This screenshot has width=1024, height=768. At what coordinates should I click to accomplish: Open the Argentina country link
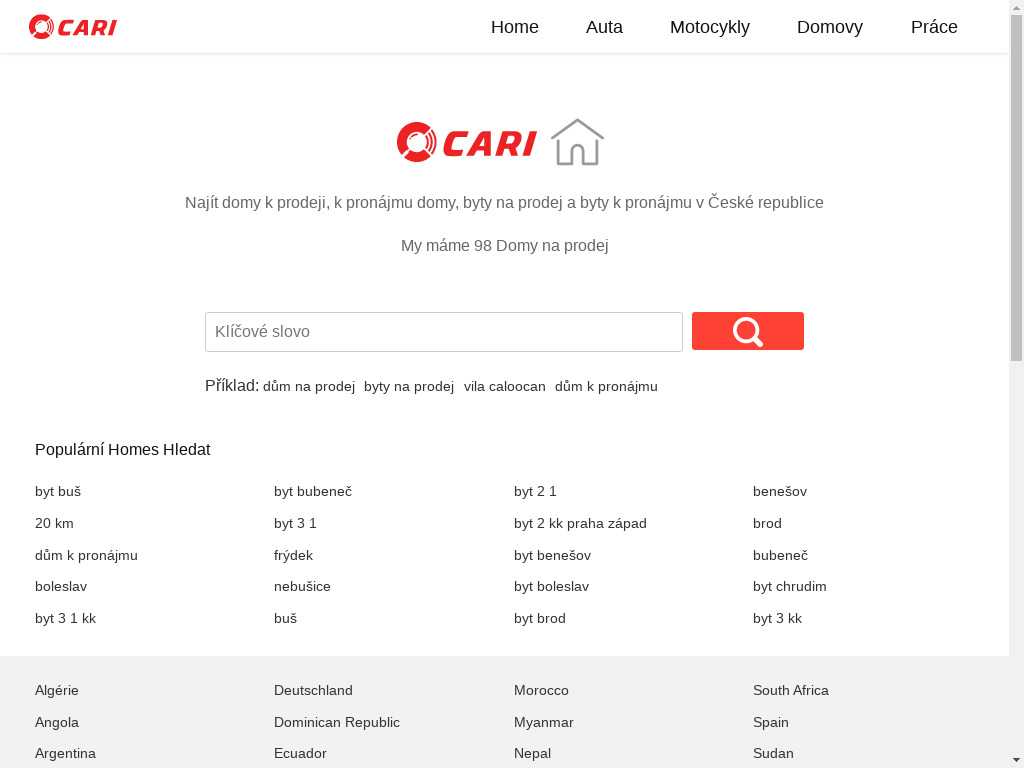(65, 753)
